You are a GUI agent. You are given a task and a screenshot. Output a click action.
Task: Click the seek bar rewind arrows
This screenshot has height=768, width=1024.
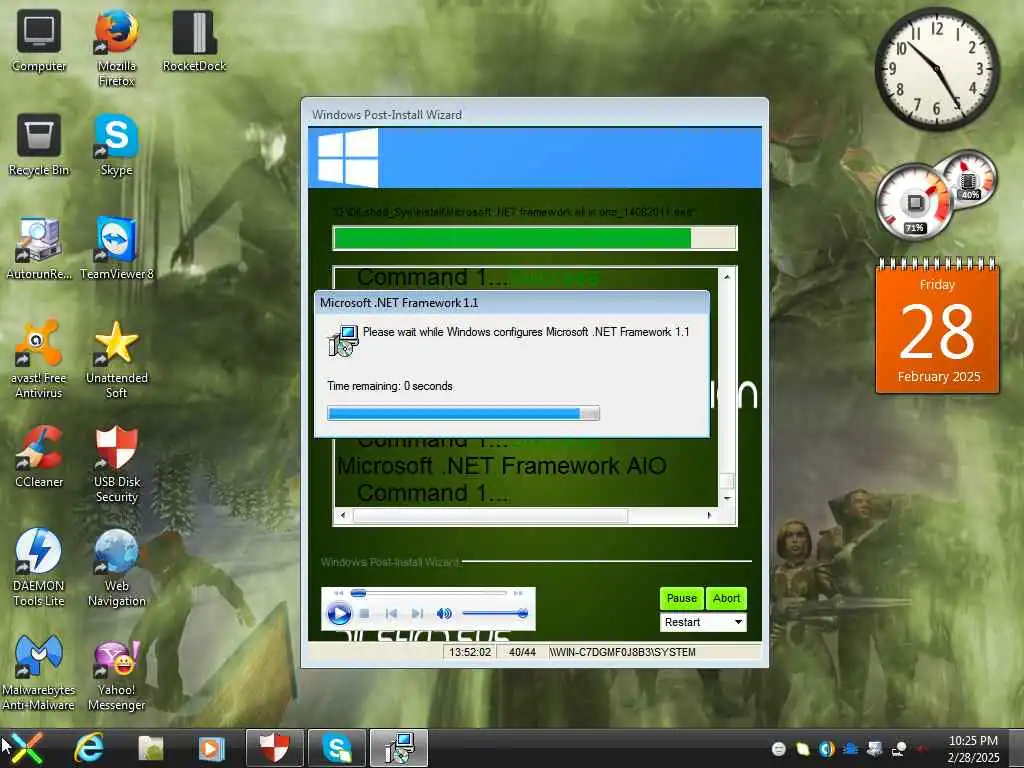click(338, 593)
